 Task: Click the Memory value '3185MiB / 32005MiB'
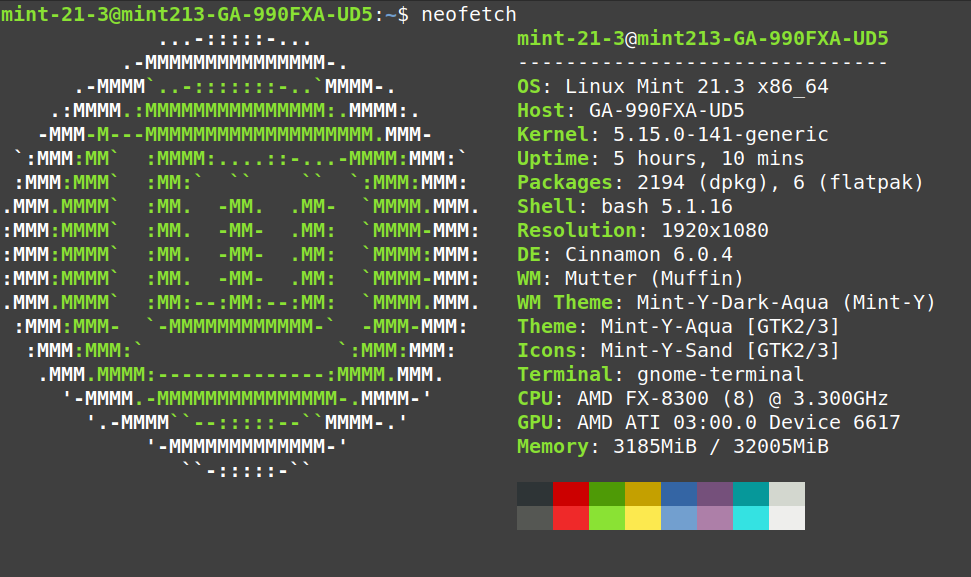click(720, 446)
